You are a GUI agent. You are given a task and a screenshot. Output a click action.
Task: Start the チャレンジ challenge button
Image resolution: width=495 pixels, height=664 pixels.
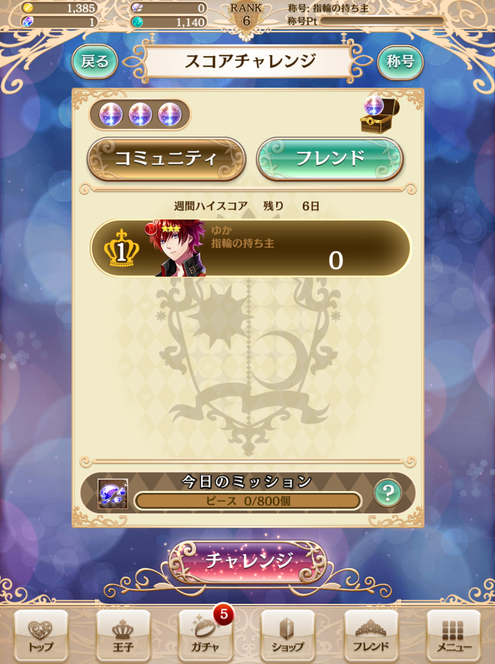248,562
